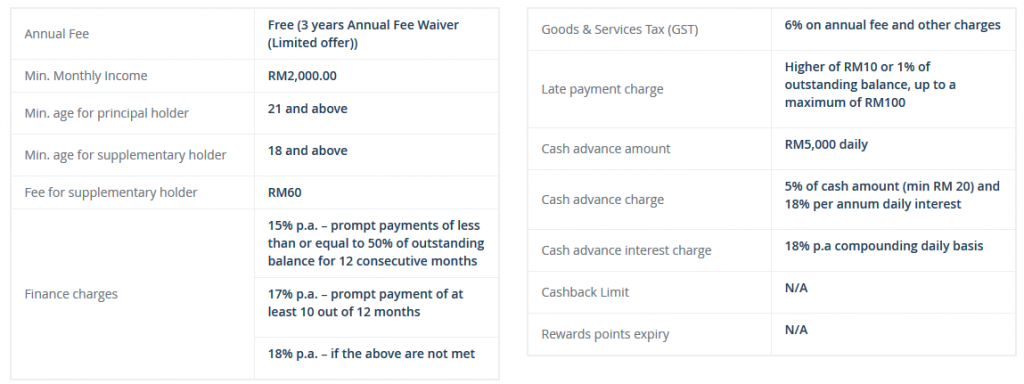Image resolution: width=1024 pixels, height=384 pixels.
Task: Click the Cashback Limit row label
Action: pos(585,293)
